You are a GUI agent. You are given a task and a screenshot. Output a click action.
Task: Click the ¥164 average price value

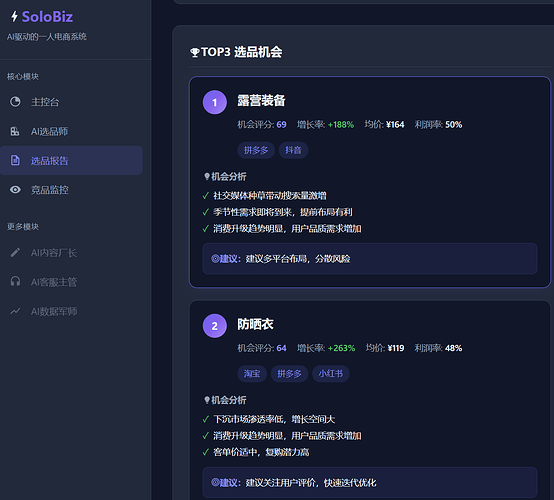(x=395, y=124)
